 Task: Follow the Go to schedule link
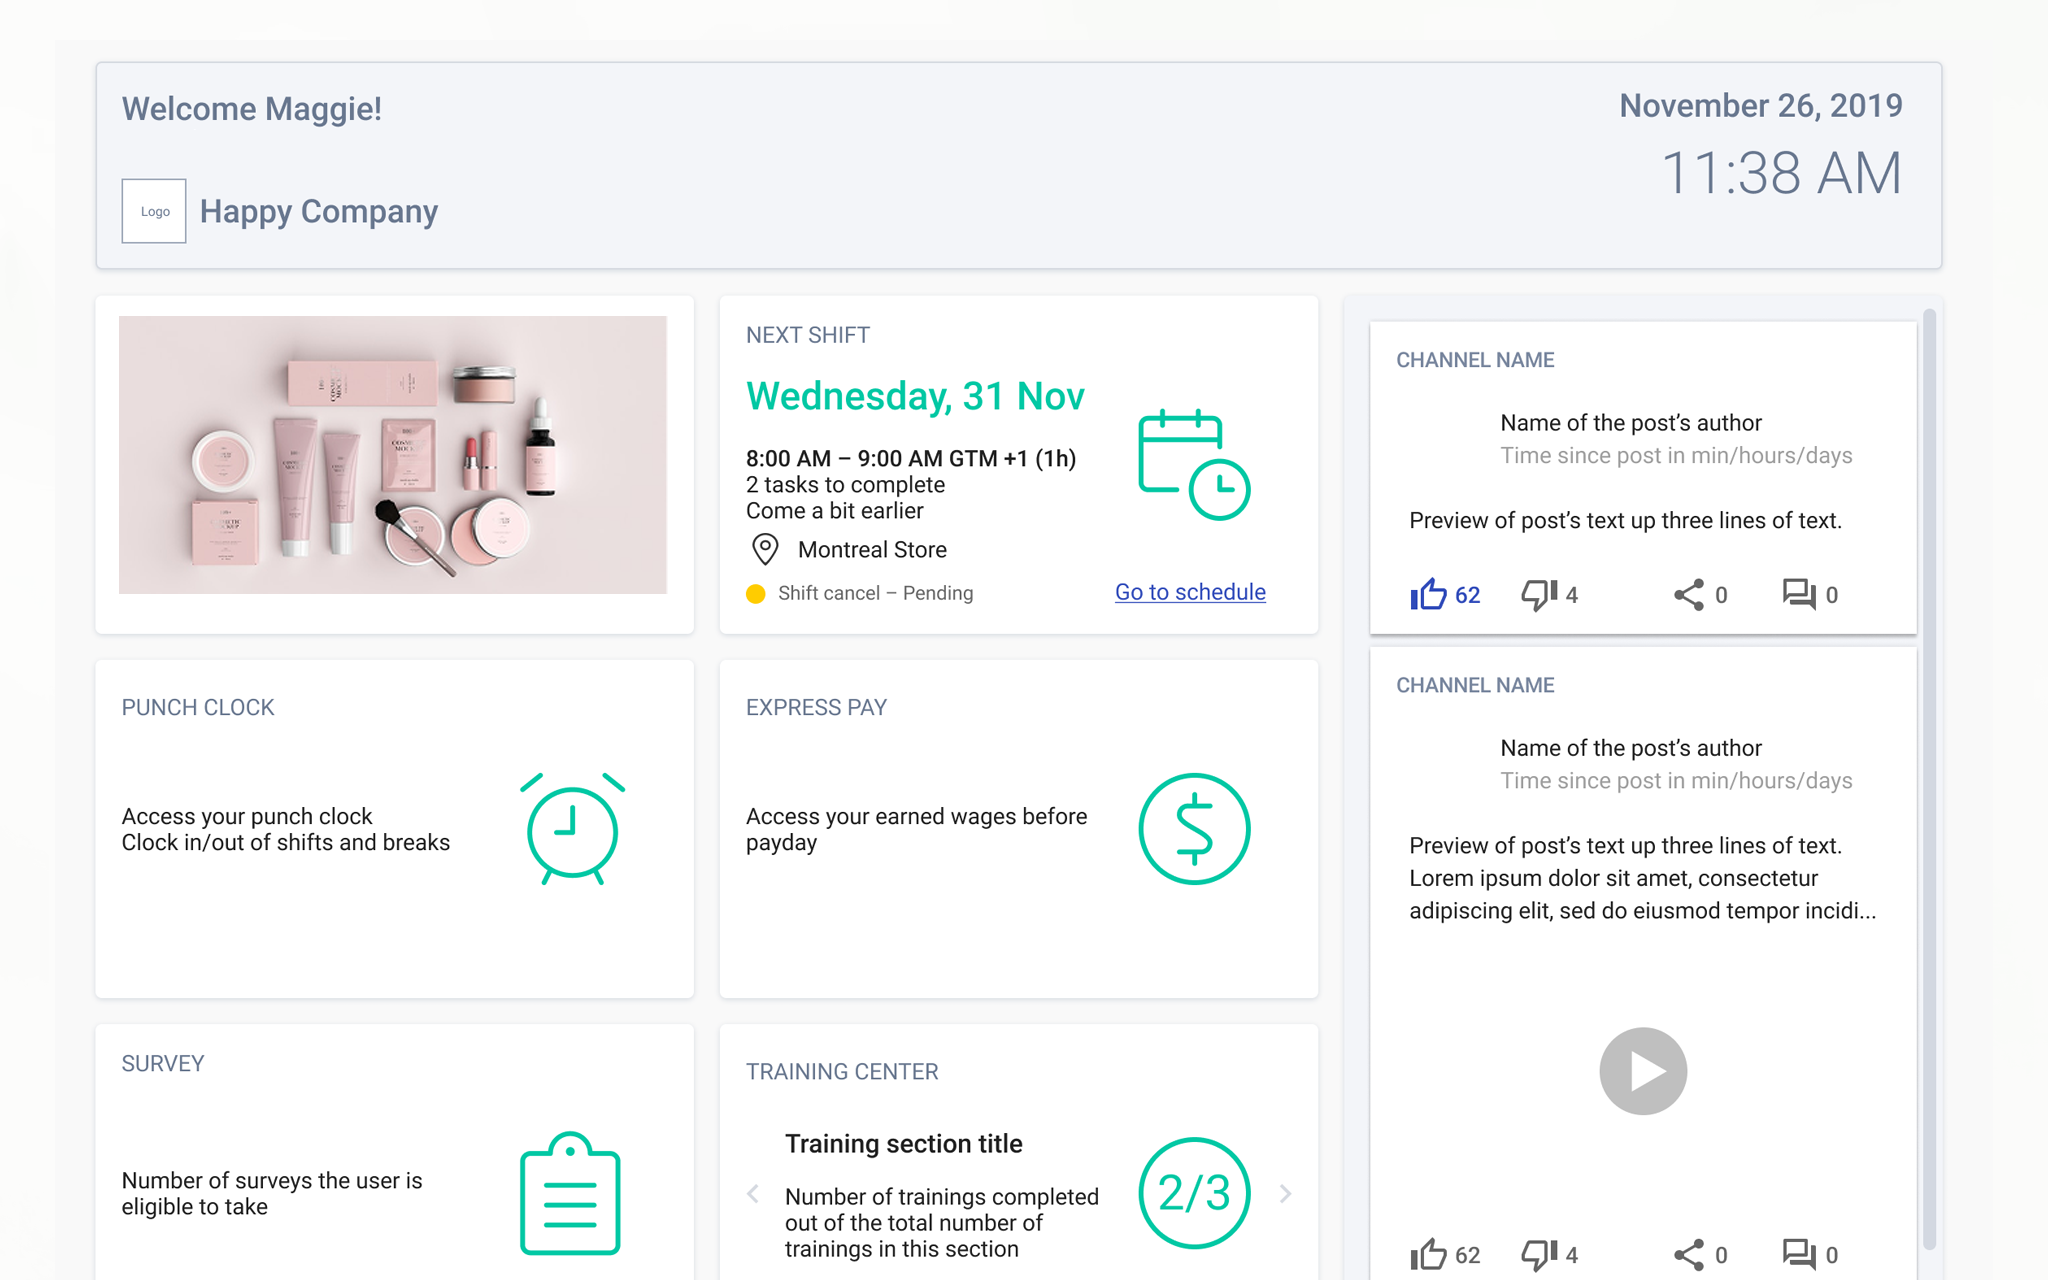[1190, 592]
